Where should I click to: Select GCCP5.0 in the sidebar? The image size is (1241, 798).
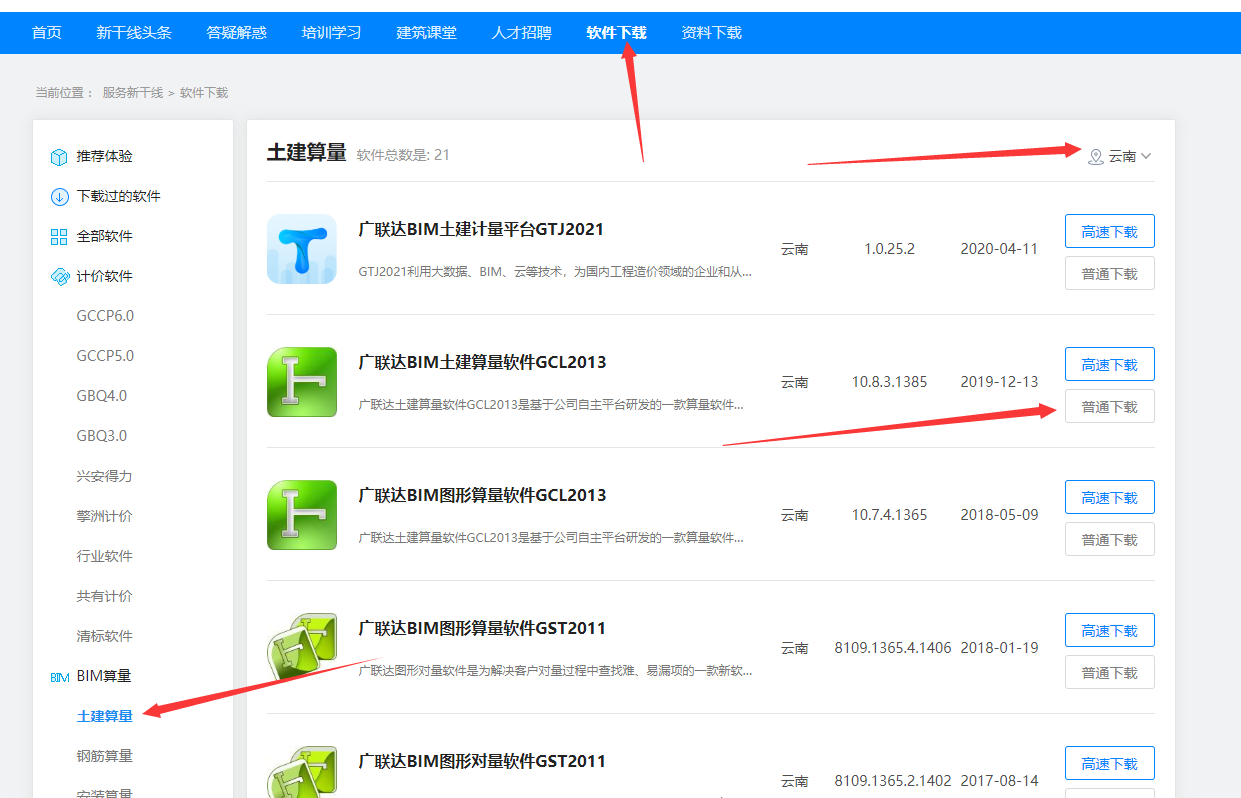tap(105, 356)
